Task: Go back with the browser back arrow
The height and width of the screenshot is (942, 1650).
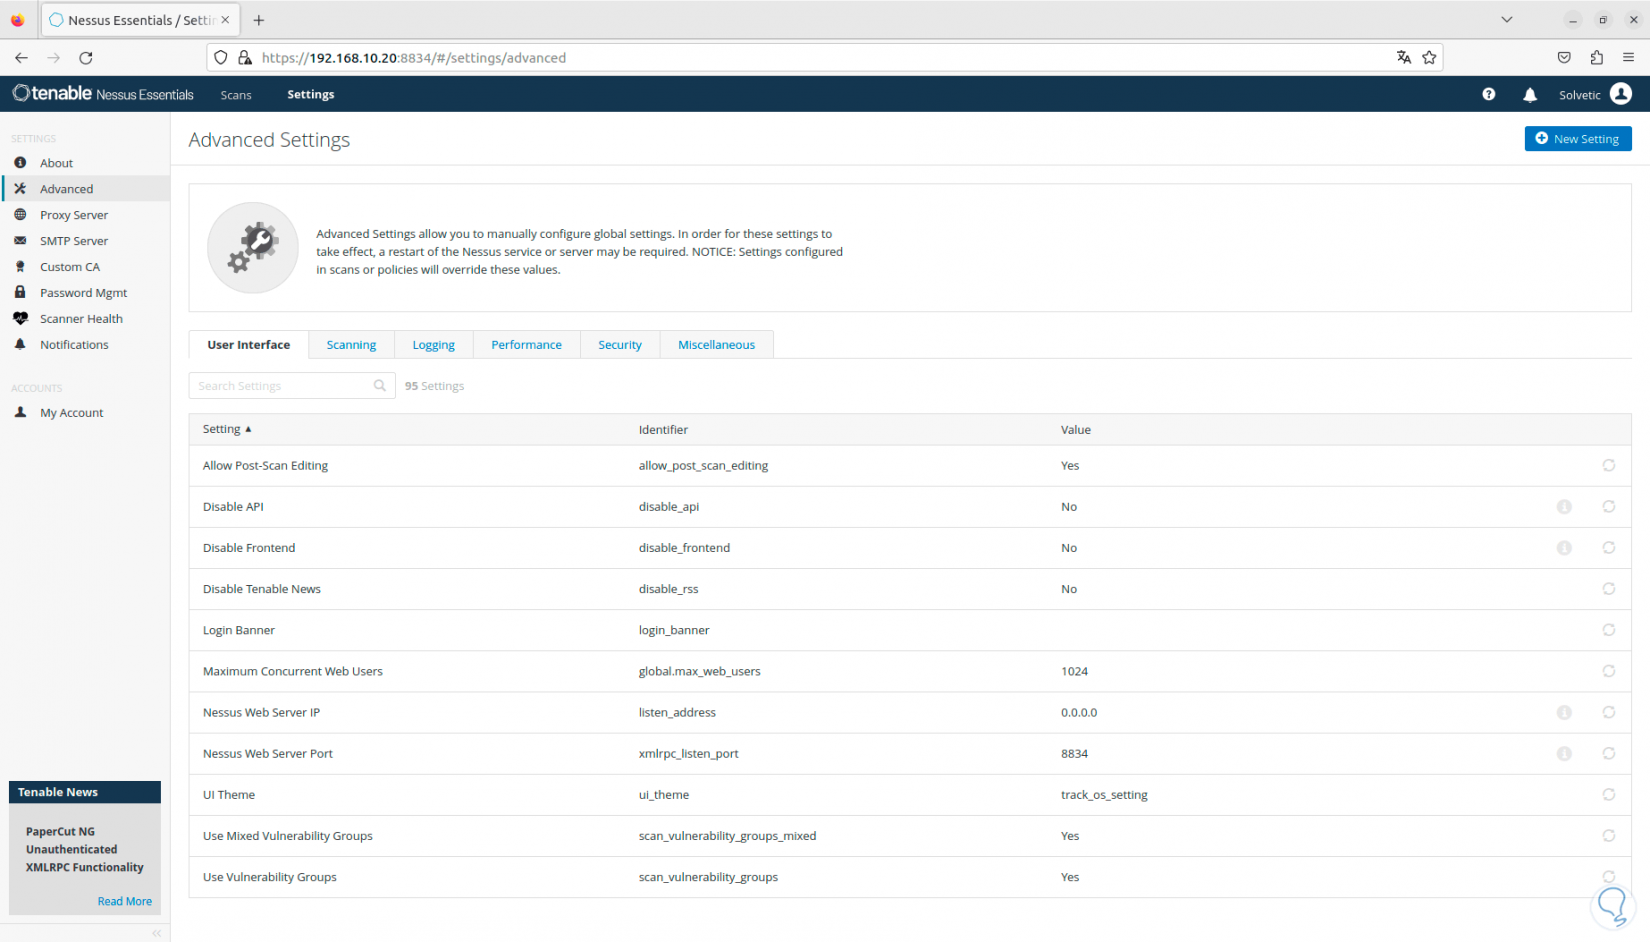Action: coord(21,58)
